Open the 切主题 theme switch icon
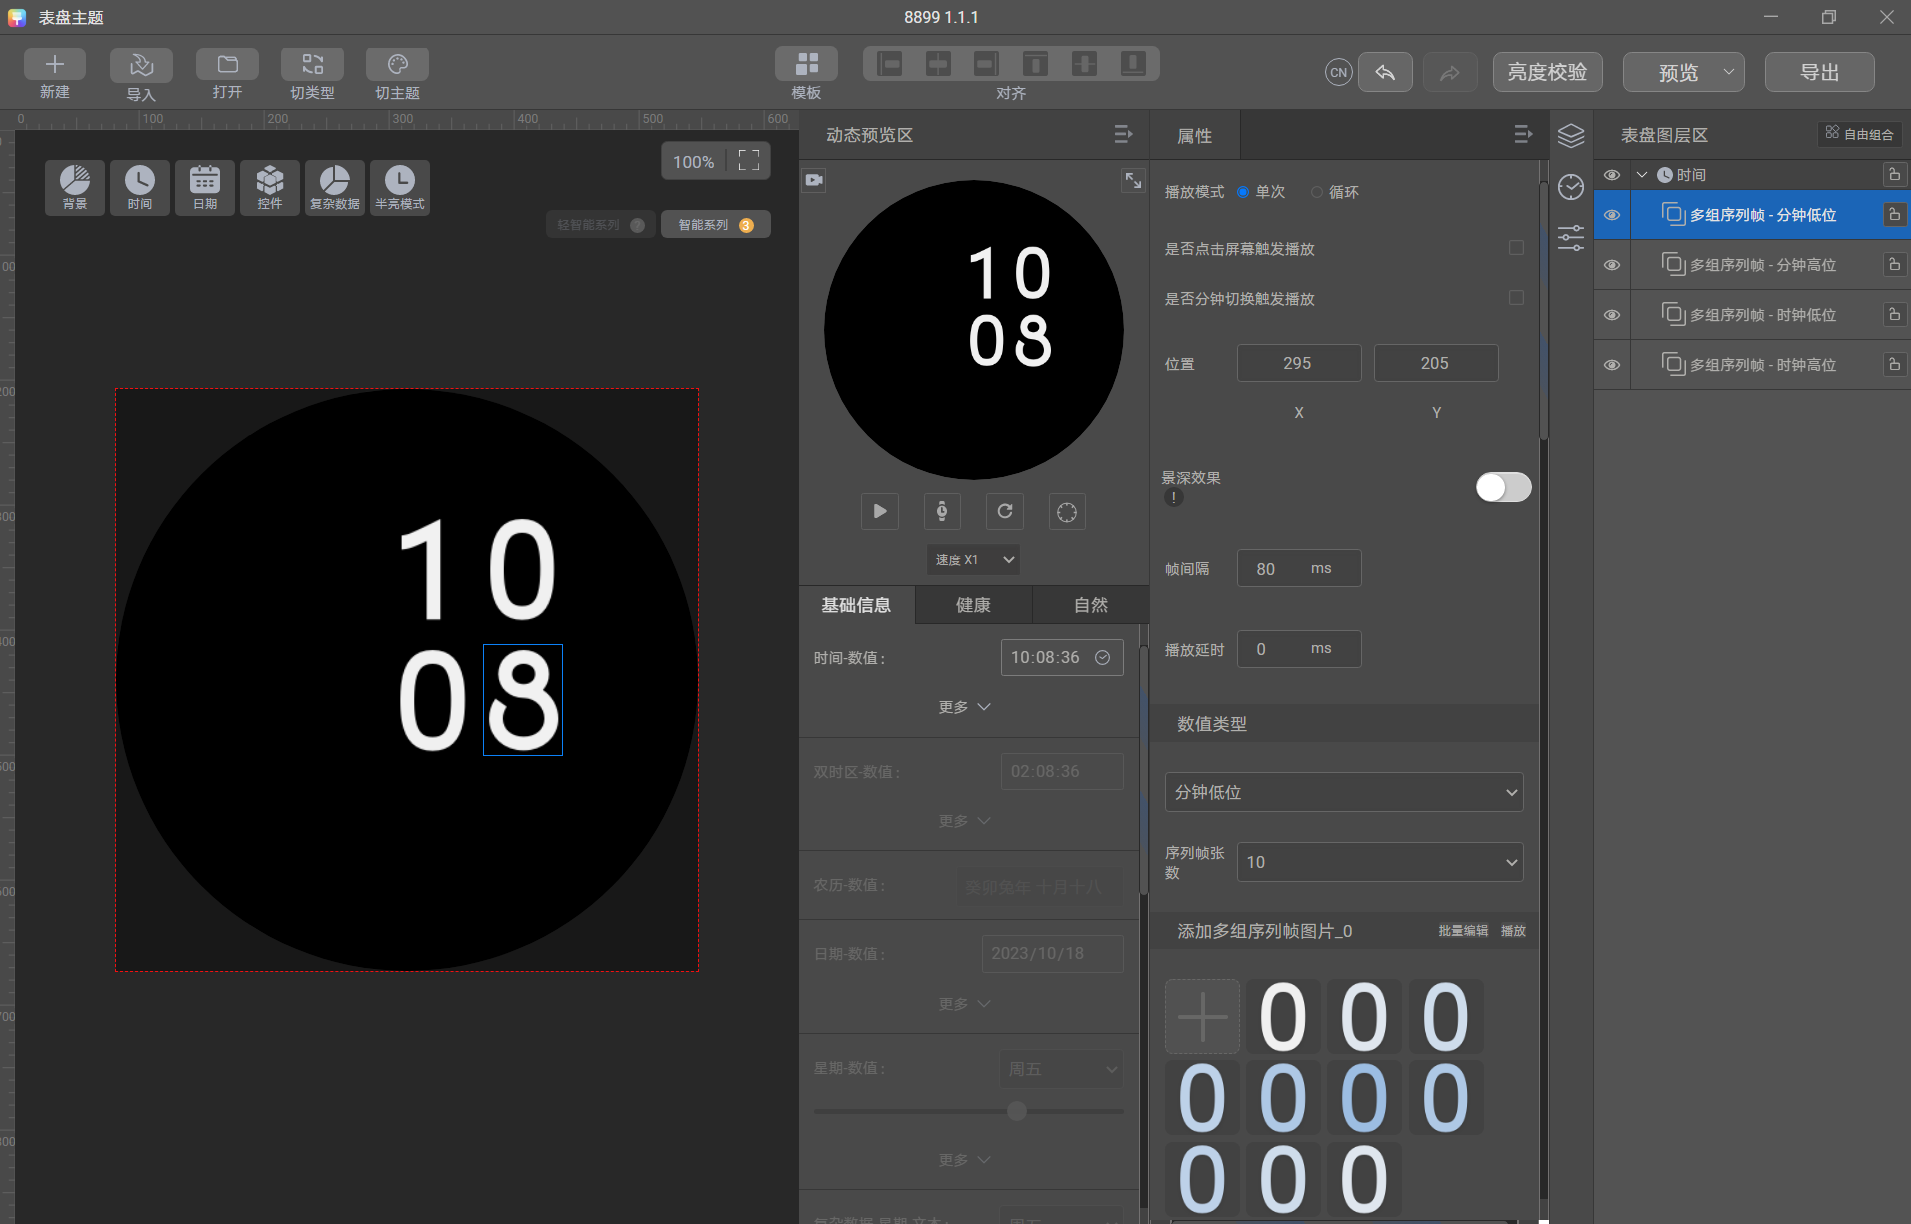 [x=397, y=65]
